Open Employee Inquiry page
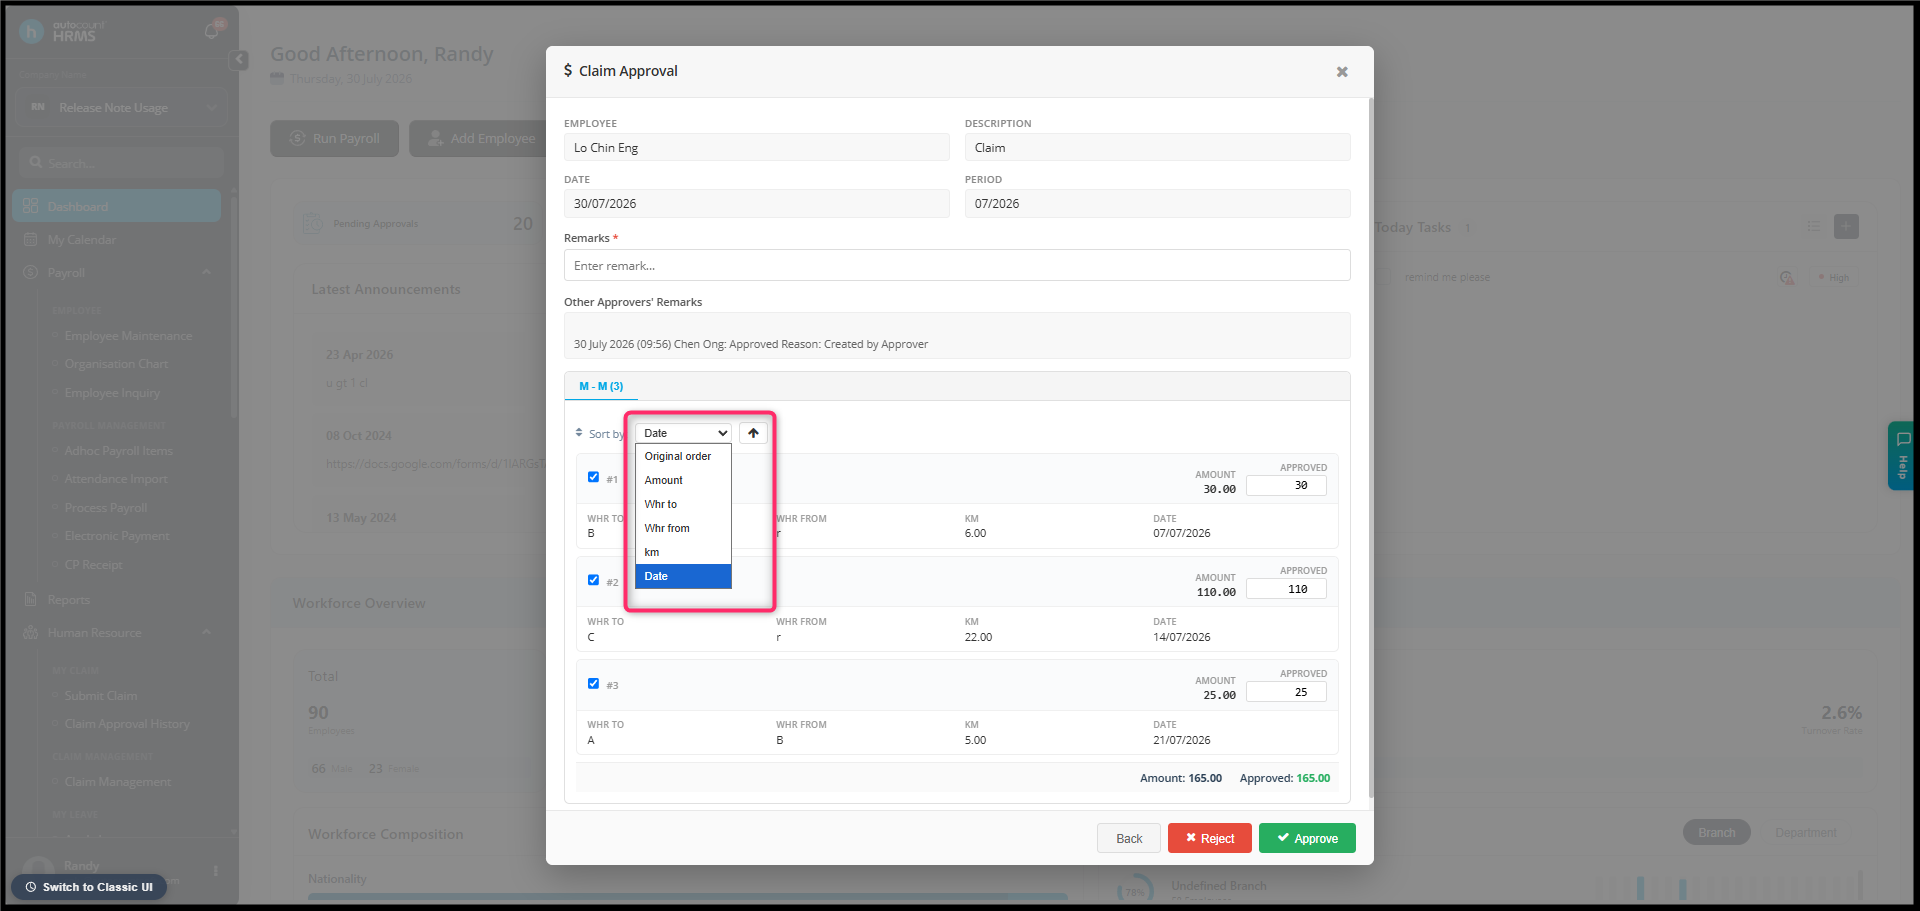Viewport: 1920px width, 911px height. pyautogui.click(x=112, y=393)
